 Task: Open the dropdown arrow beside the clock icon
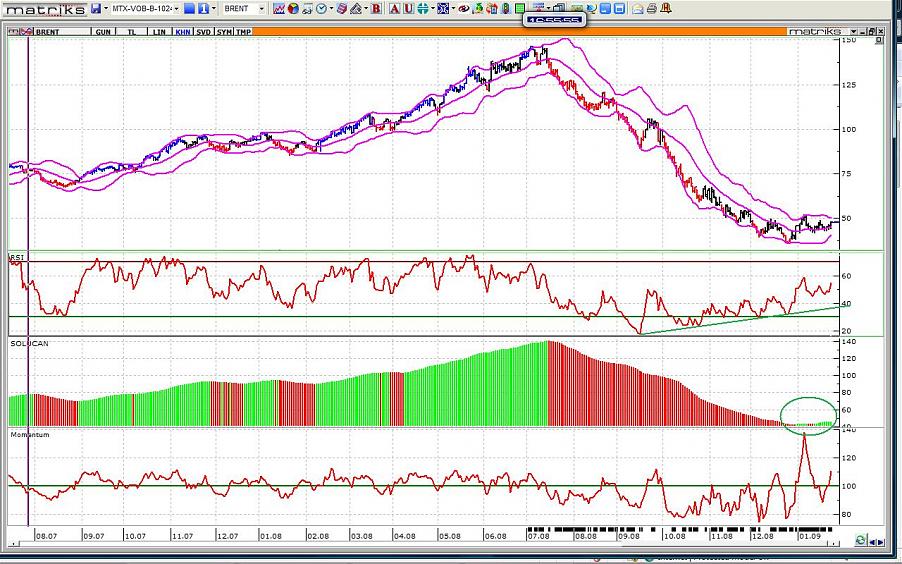tap(334, 8)
